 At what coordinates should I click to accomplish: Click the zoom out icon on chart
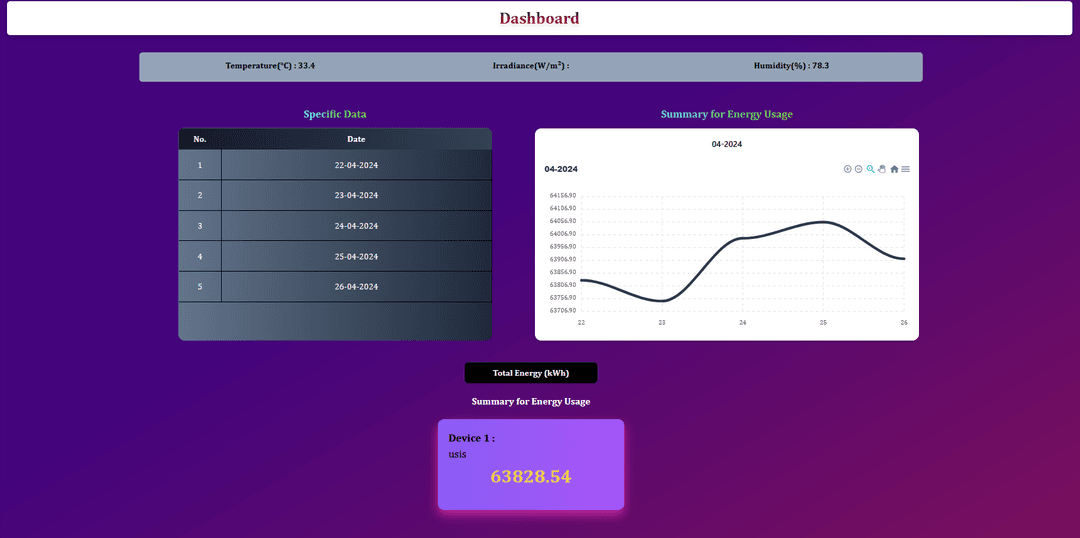[859, 169]
